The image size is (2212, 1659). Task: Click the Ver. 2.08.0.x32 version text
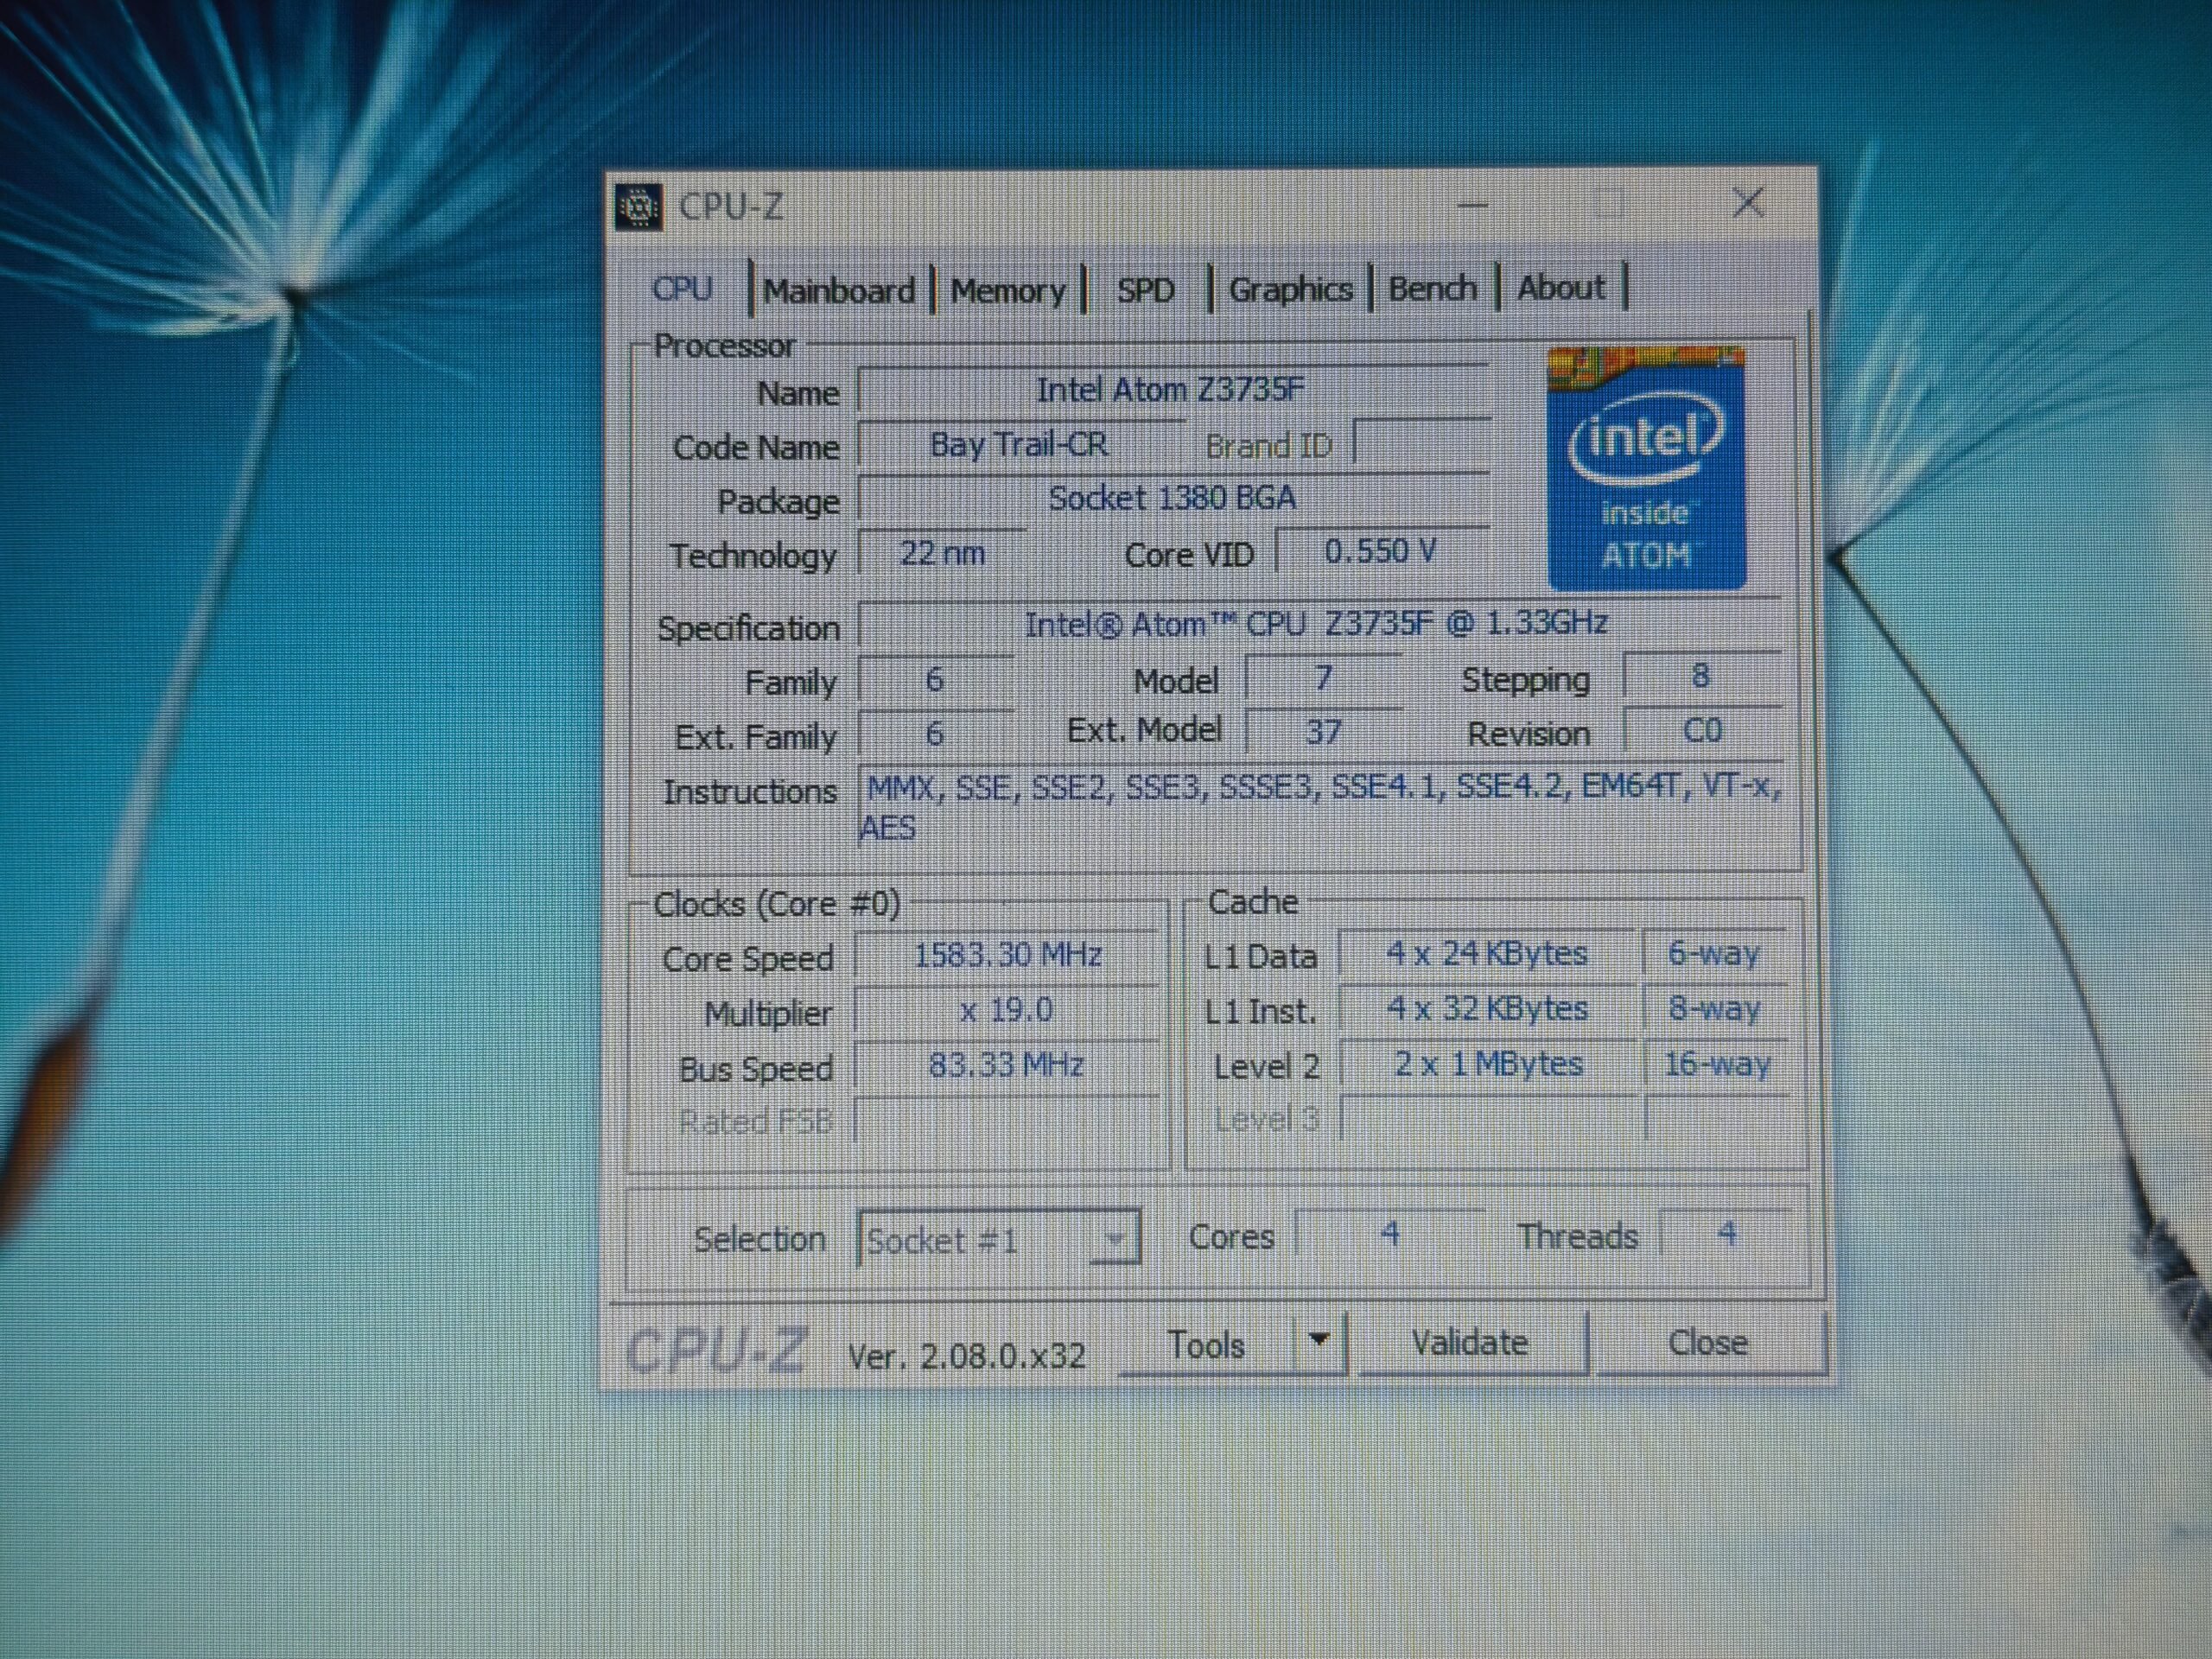(x=966, y=1356)
